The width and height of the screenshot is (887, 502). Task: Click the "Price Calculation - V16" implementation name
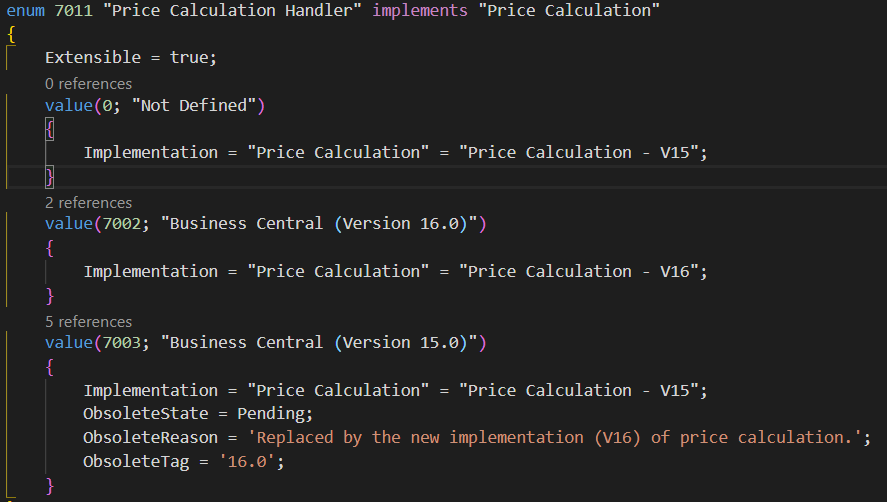578,271
